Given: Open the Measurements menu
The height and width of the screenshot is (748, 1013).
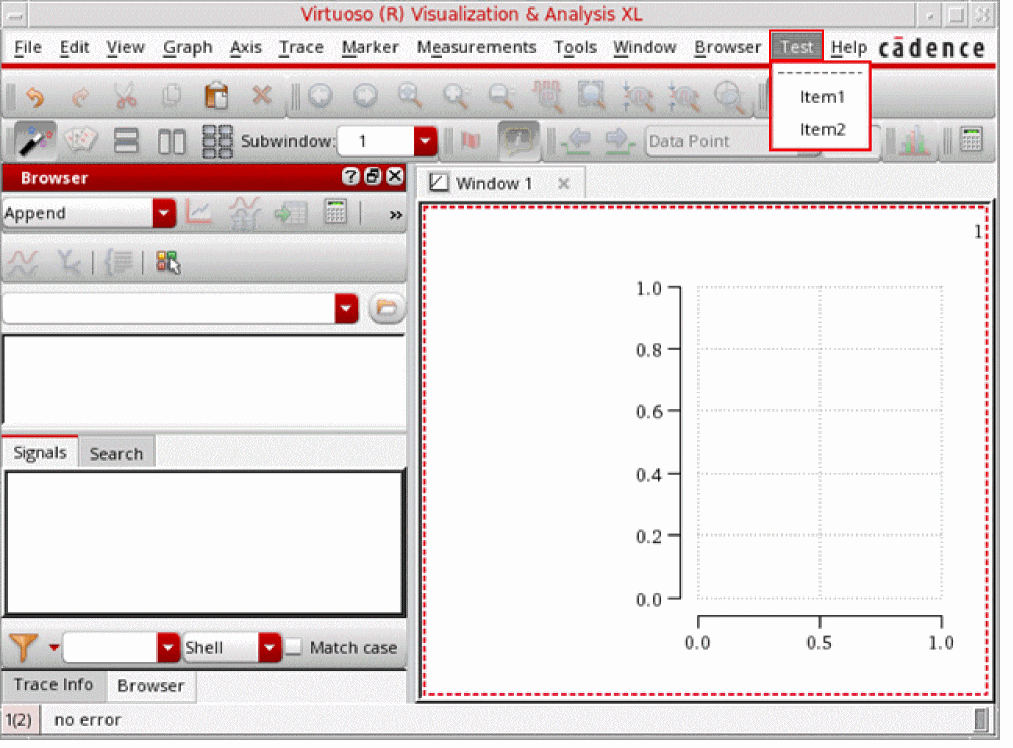Looking at the screenshot, I should pyautogui.click(x=476, y=47).
